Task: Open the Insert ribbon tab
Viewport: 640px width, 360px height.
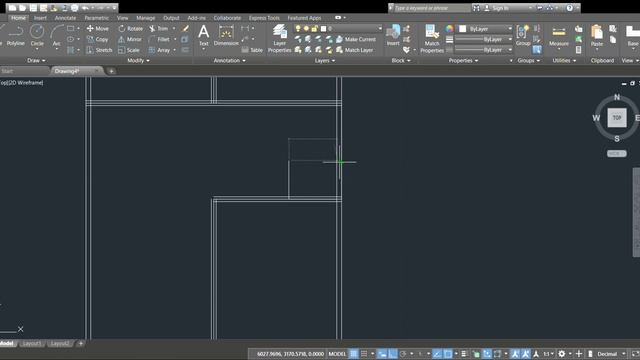Action: (x=40, y=18)
